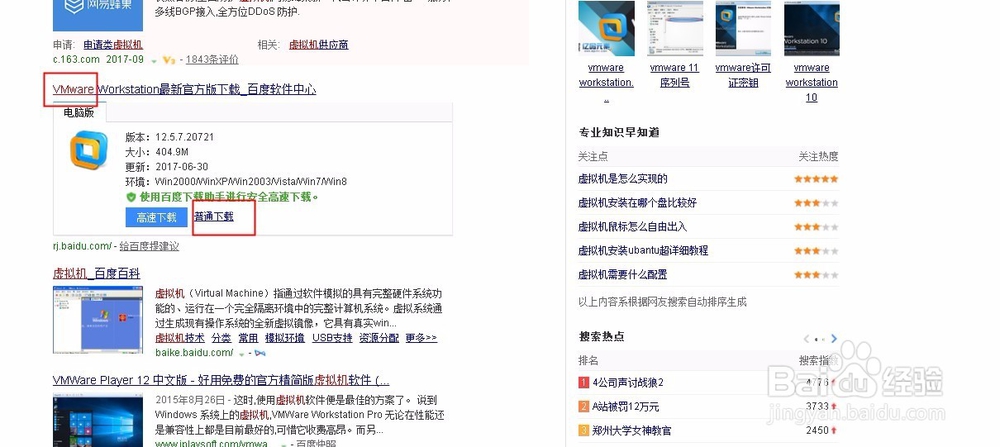The image size is (1000, 447).
Task: Click star rating of 虚拟机需要什么配置
Action: tap(816, 275)
